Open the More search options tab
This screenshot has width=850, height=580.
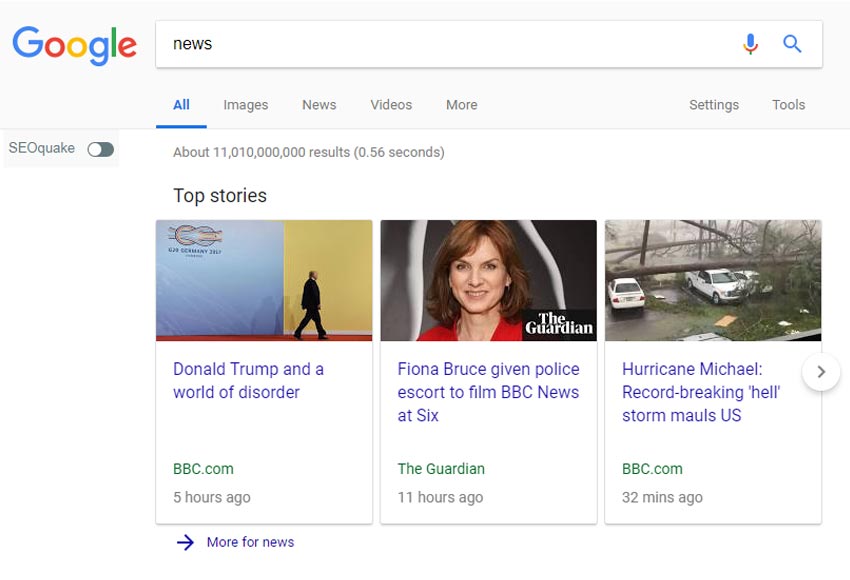[462, 105]
